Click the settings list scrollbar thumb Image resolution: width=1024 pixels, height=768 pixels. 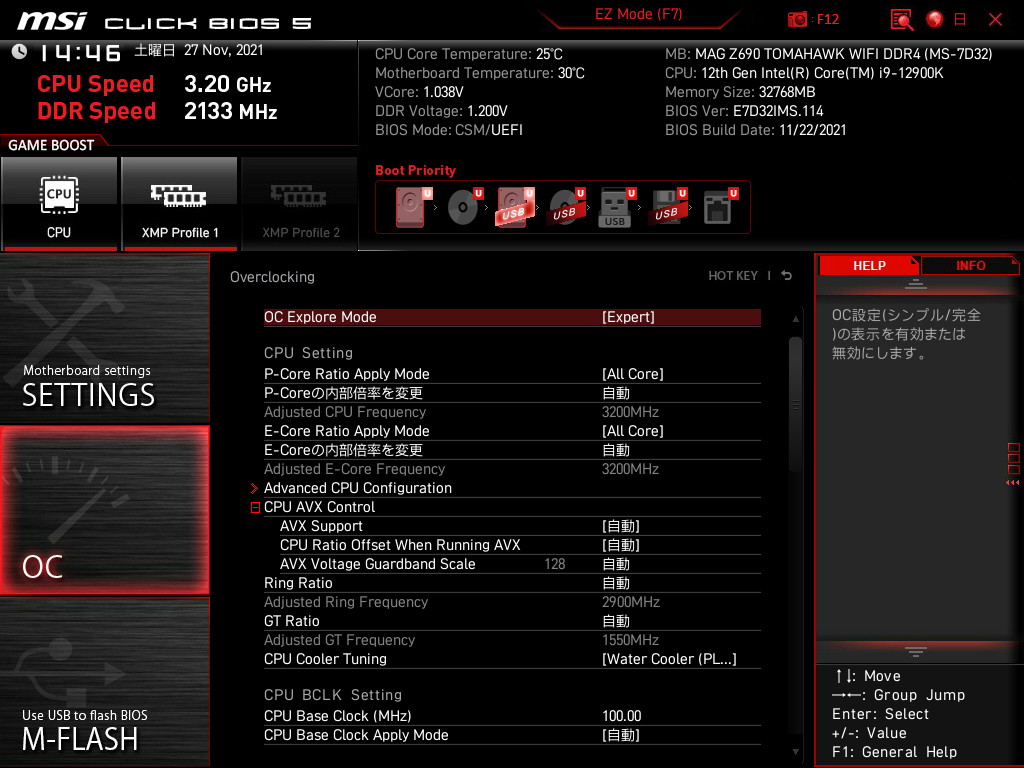click(x=795, y=405)
